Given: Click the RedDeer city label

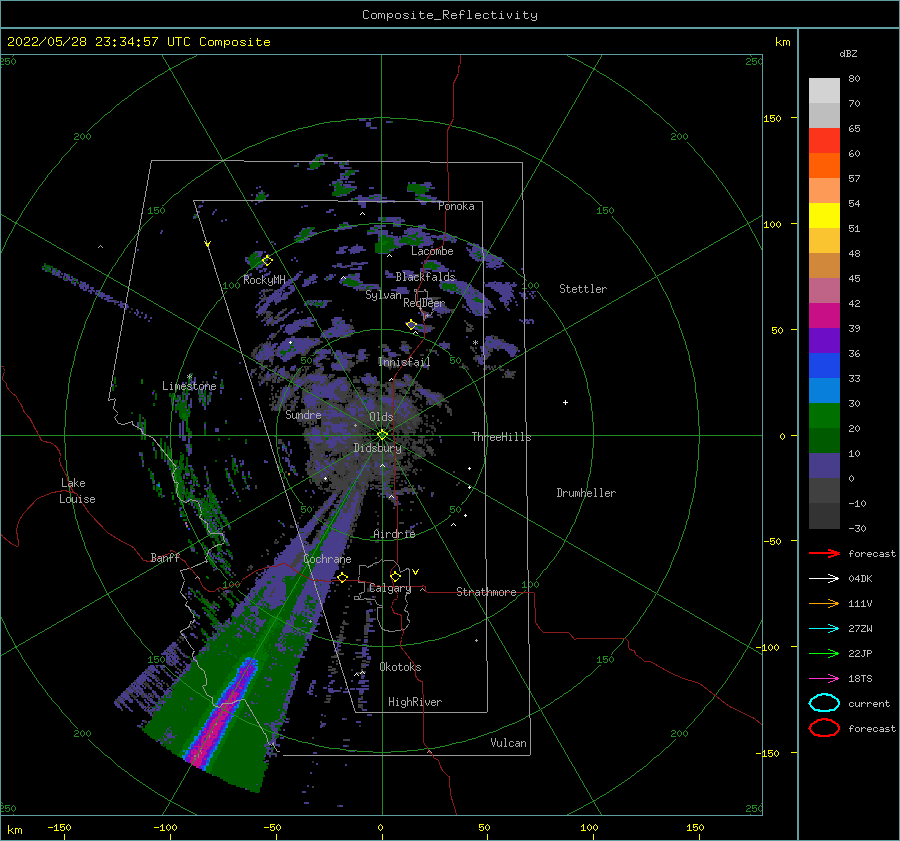Looking at the screenshot, I should [x=424, y=303].
